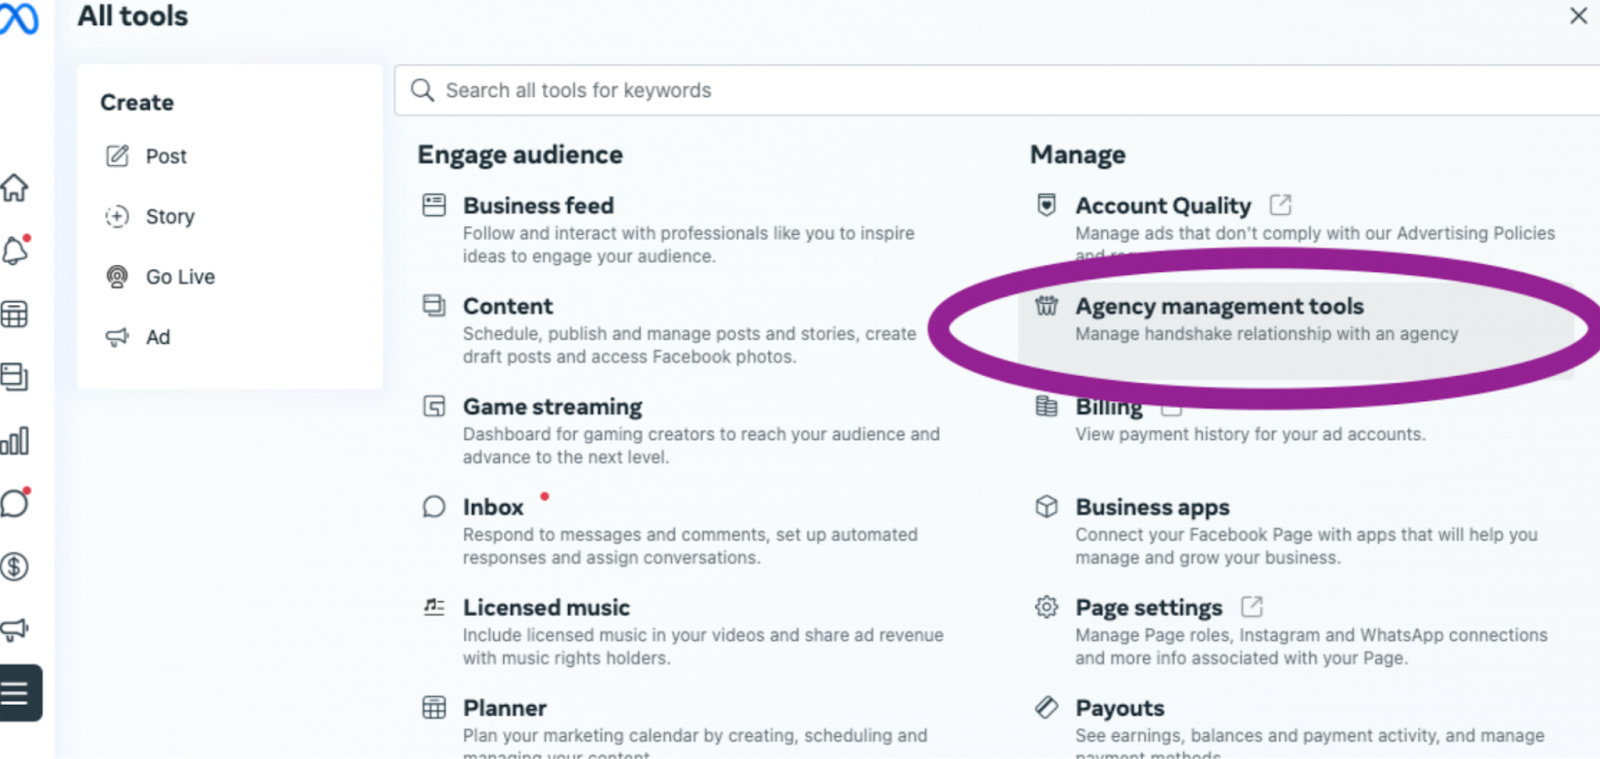Click the Payouts ticket icon
The height and width of the screenshot is (759, 1600).
tap(1046, 708)
